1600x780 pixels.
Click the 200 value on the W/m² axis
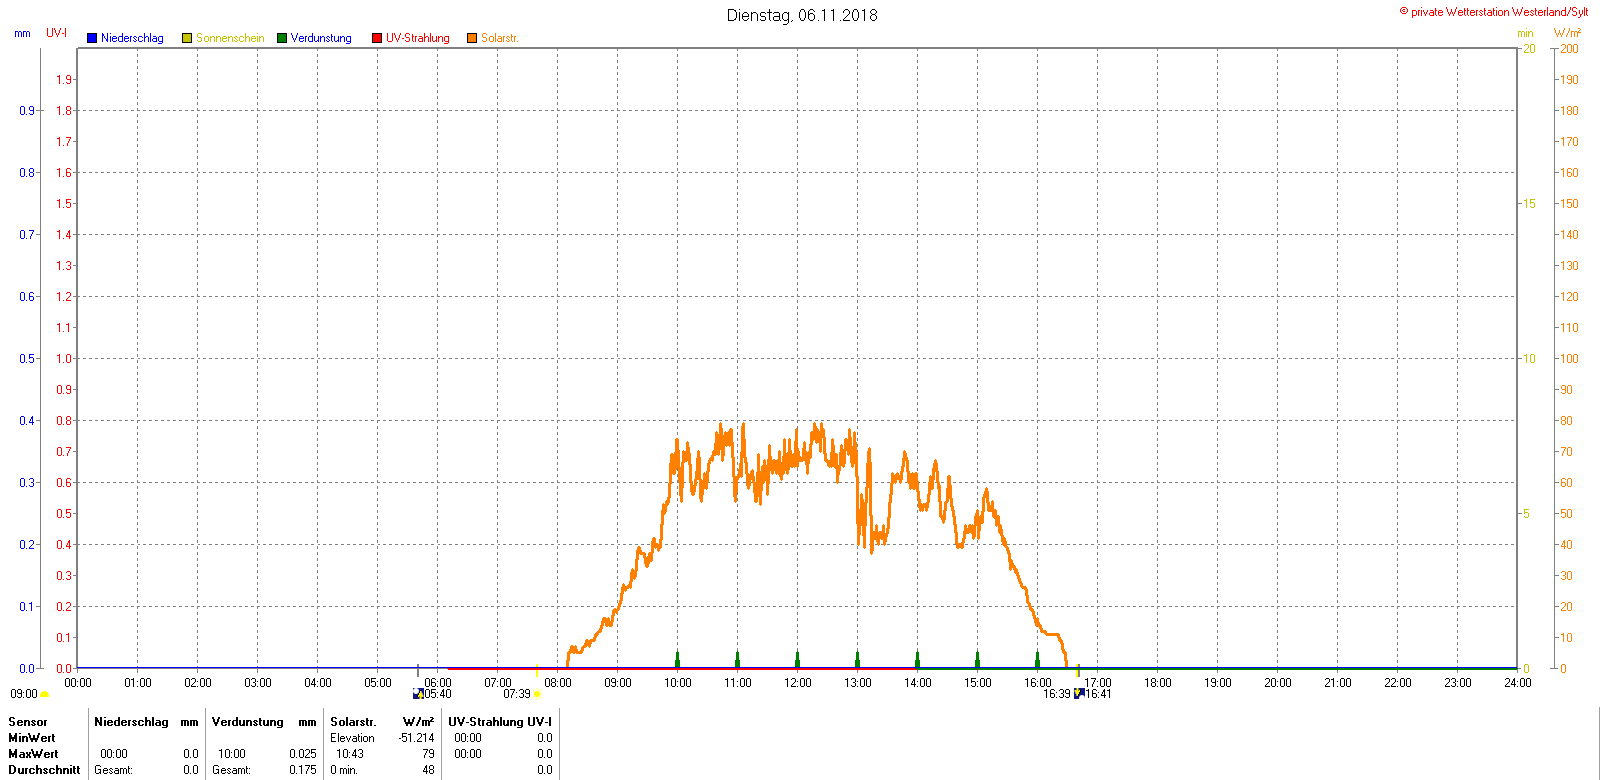[1570, 49]
